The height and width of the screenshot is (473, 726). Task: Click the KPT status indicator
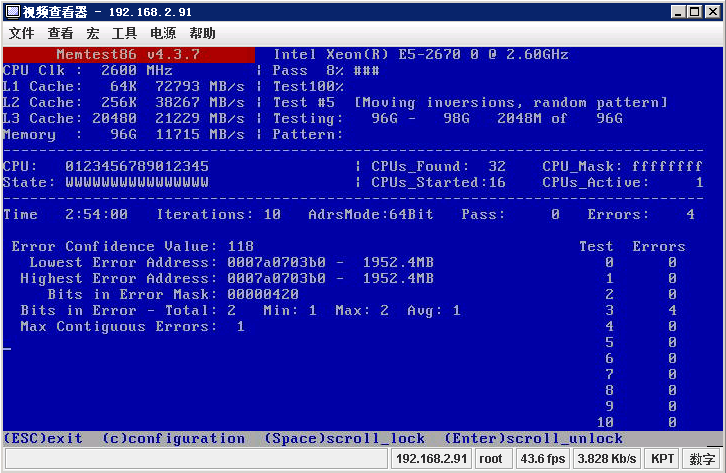click(662, 459)
